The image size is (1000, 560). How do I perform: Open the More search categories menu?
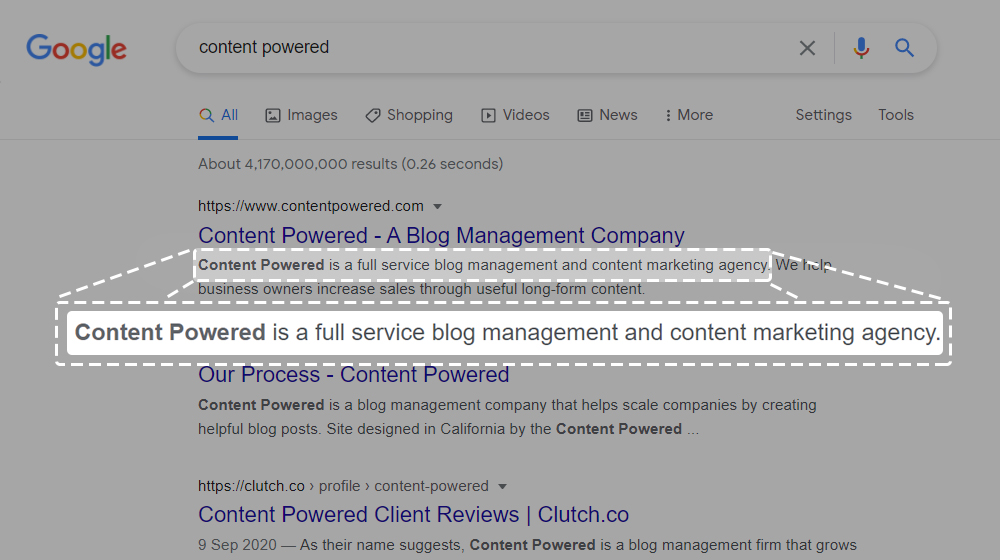pyautogui.click(x=689, y=115)
